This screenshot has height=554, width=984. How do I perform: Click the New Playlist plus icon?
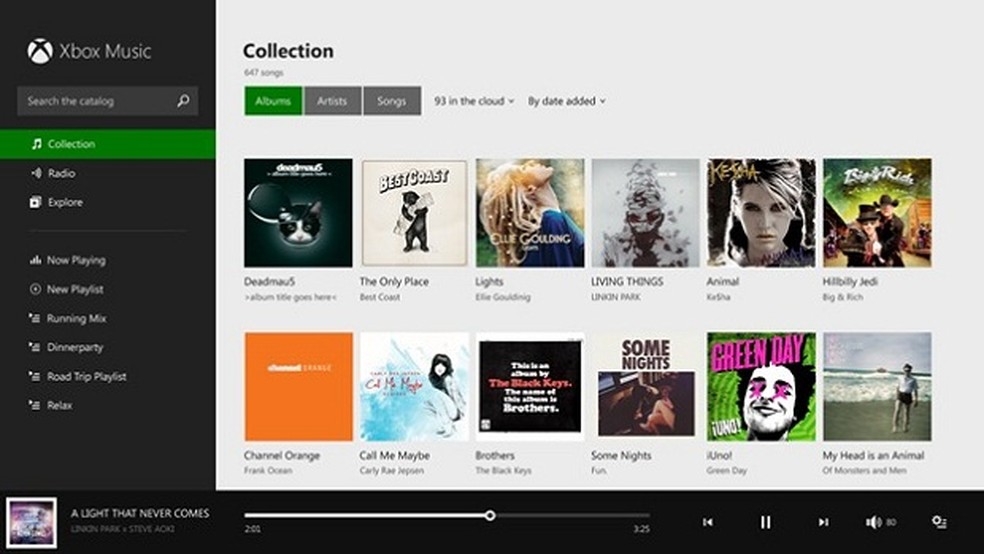[x=35, y=289]
